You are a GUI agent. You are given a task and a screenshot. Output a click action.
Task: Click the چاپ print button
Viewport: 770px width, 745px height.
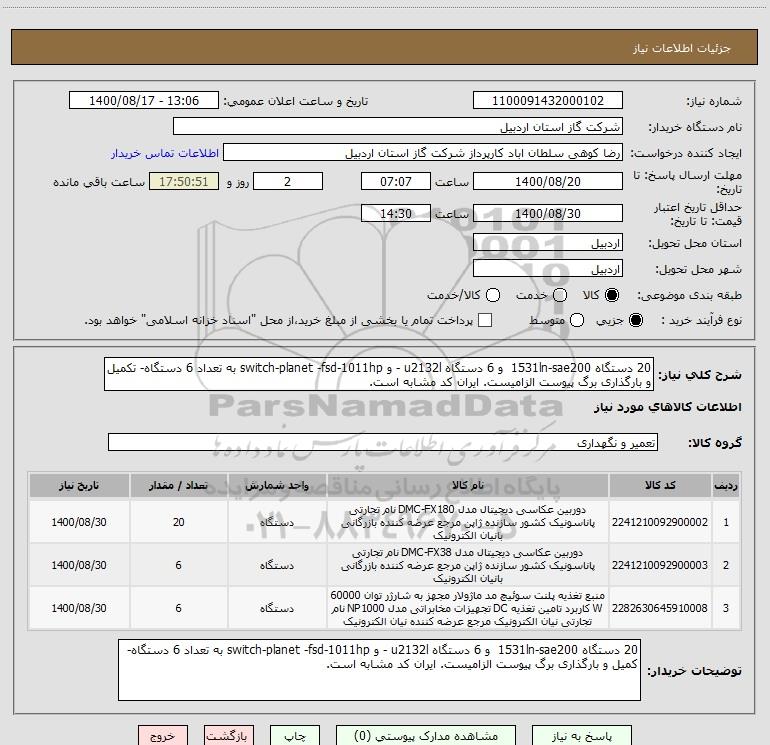295,736
